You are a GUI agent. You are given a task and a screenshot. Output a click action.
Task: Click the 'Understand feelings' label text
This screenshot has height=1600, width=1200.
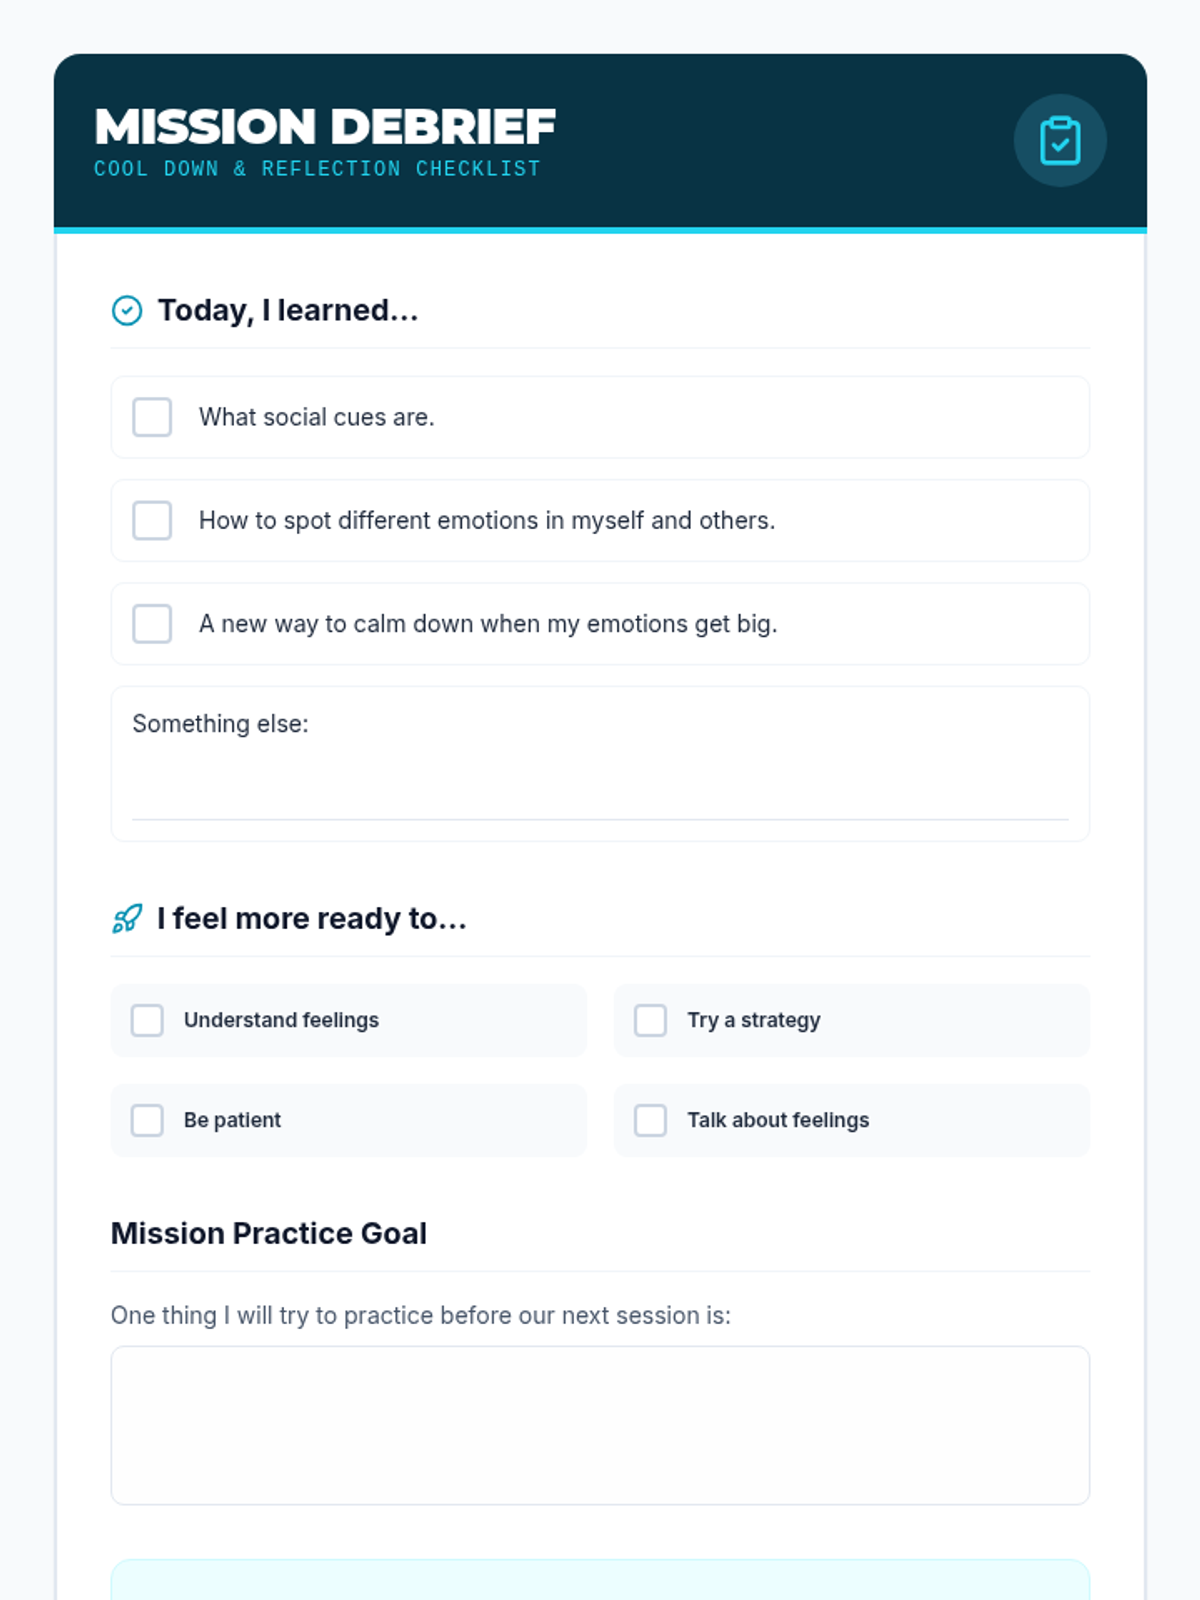click(281, 1020)
